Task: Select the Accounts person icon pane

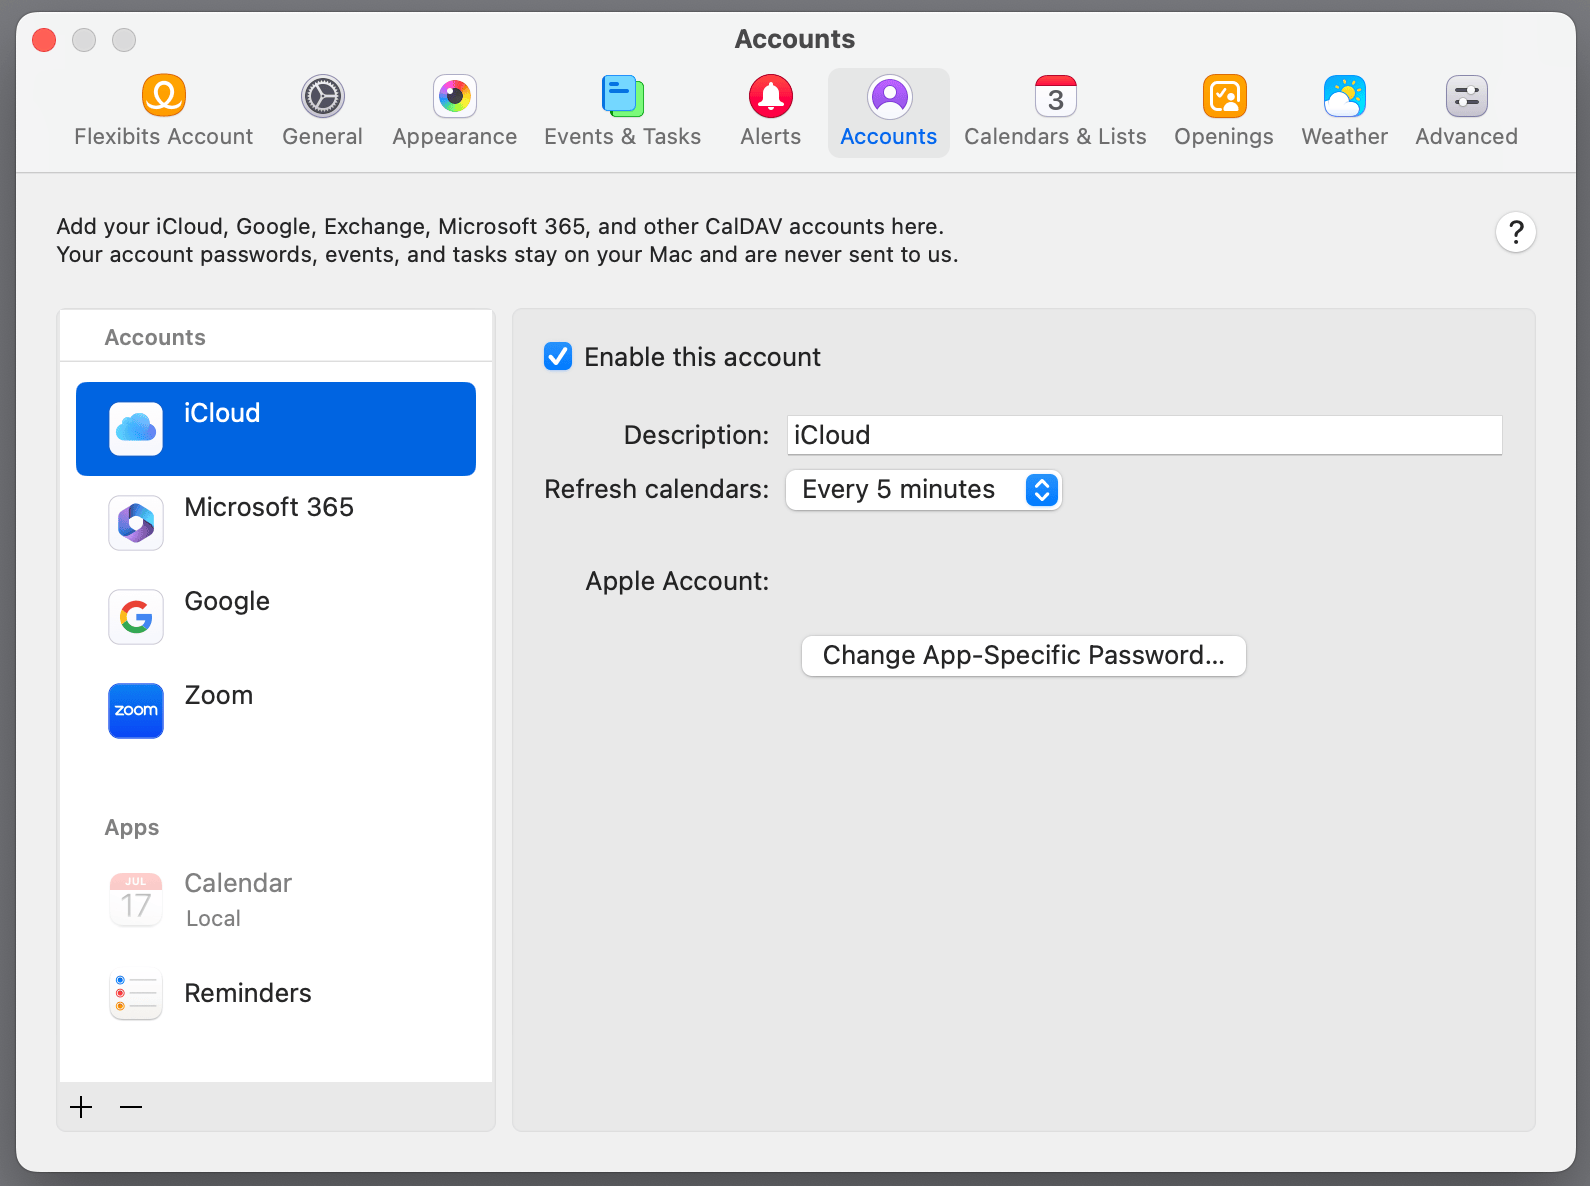Action: click(889, 96)
